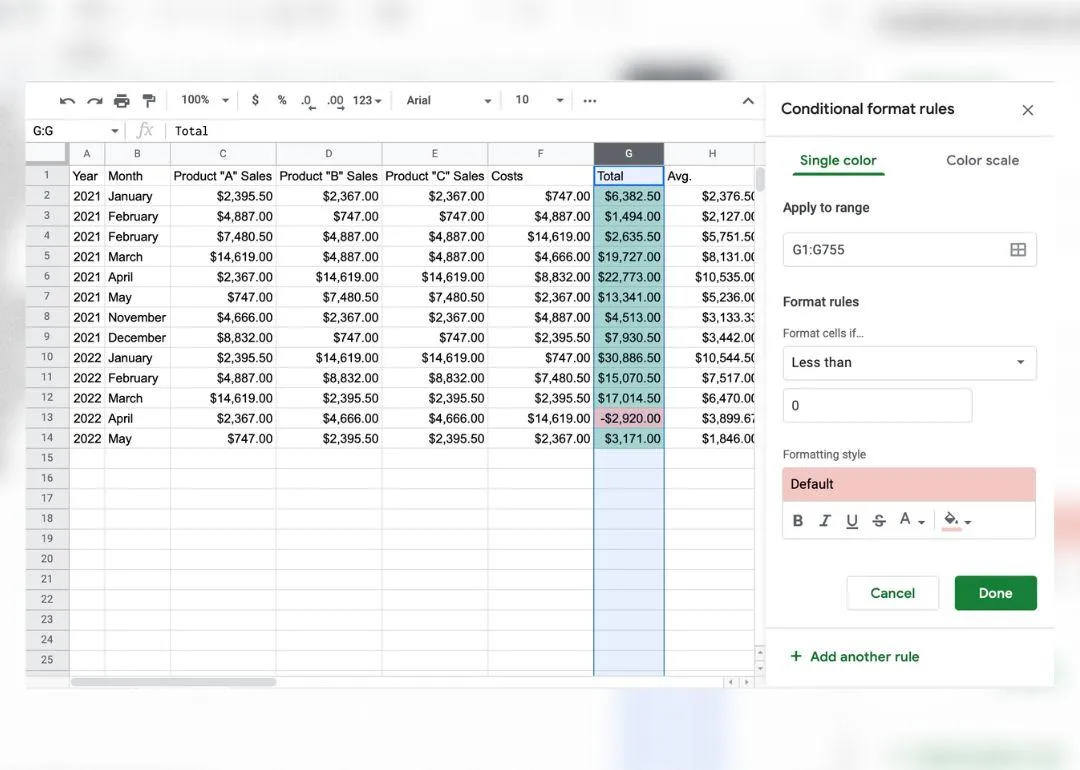Toggle italic in formatting style
This screenshot has width=1080, height=770.
824,521
